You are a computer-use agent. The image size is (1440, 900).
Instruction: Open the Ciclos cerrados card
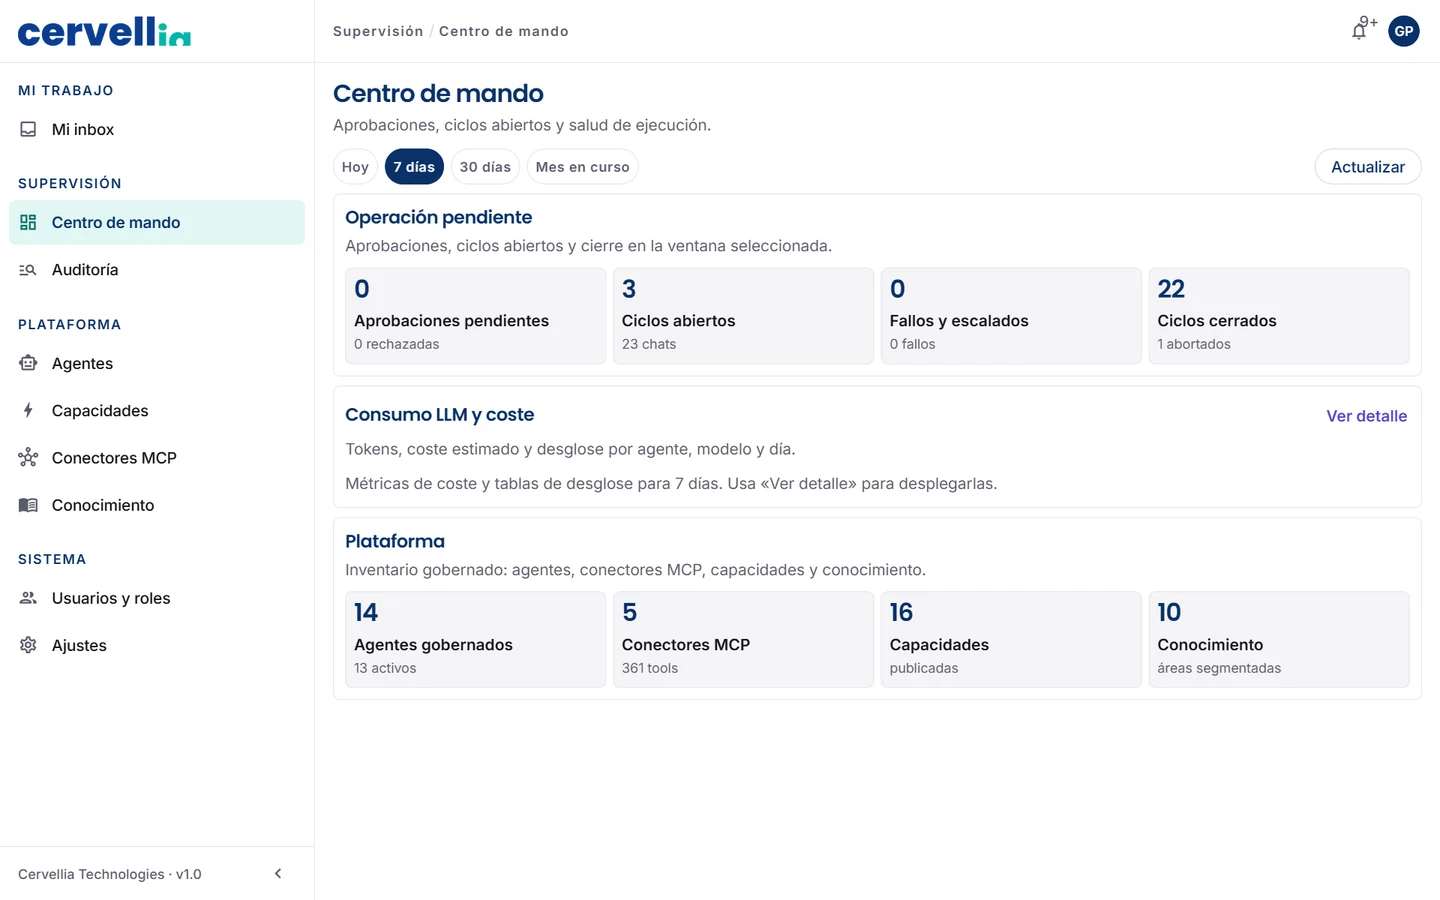point(1279,316)
